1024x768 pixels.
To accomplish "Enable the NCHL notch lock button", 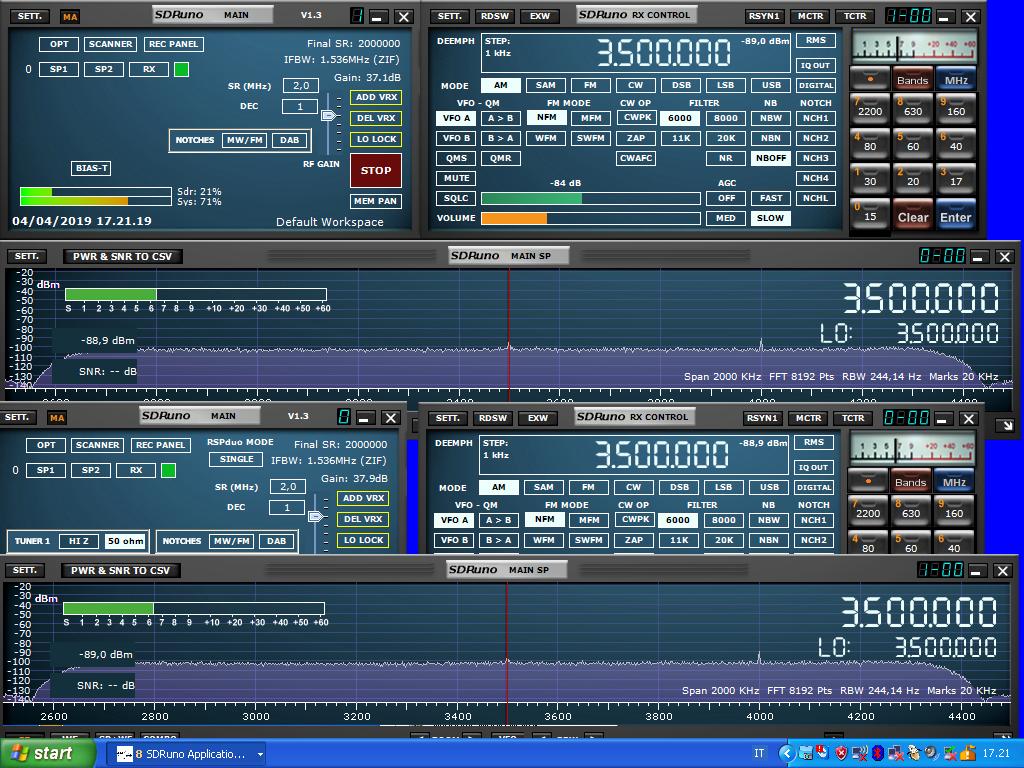I will pos(816,198).
